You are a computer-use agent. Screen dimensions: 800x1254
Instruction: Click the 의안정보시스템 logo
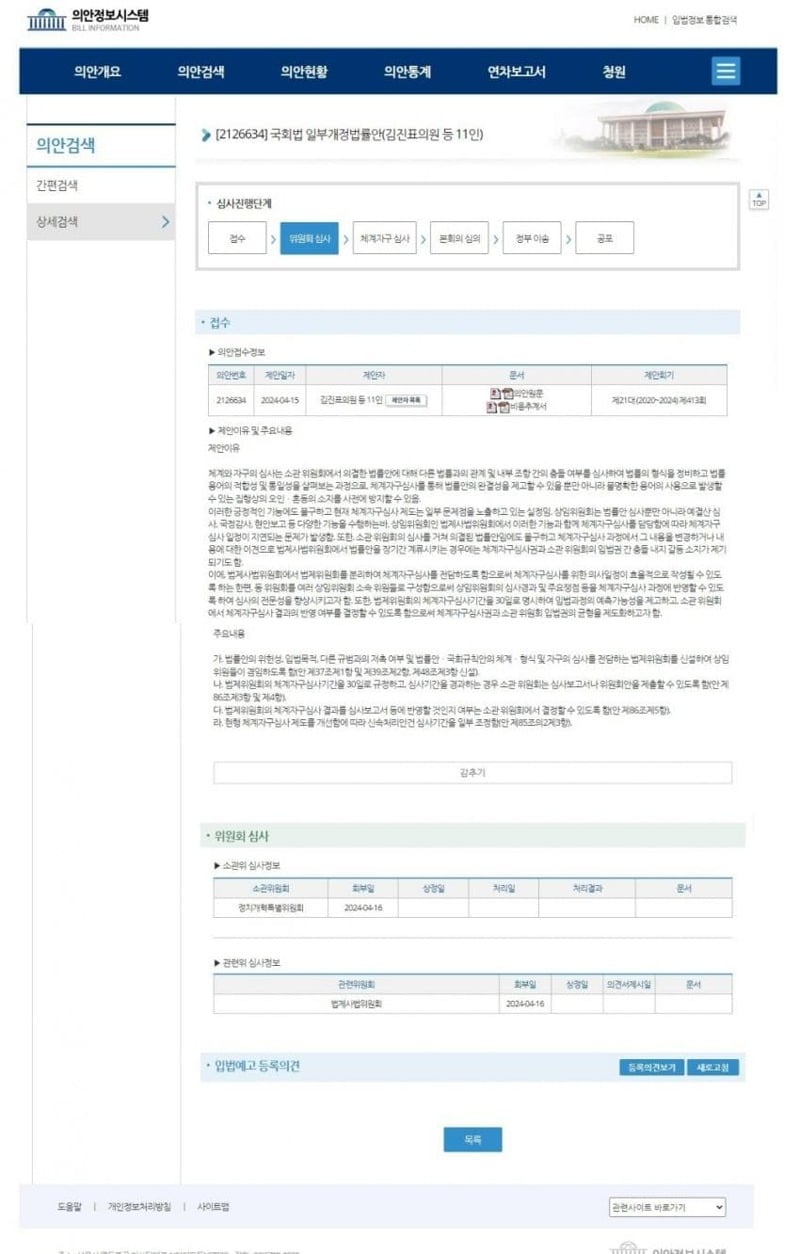pos(87,19)
